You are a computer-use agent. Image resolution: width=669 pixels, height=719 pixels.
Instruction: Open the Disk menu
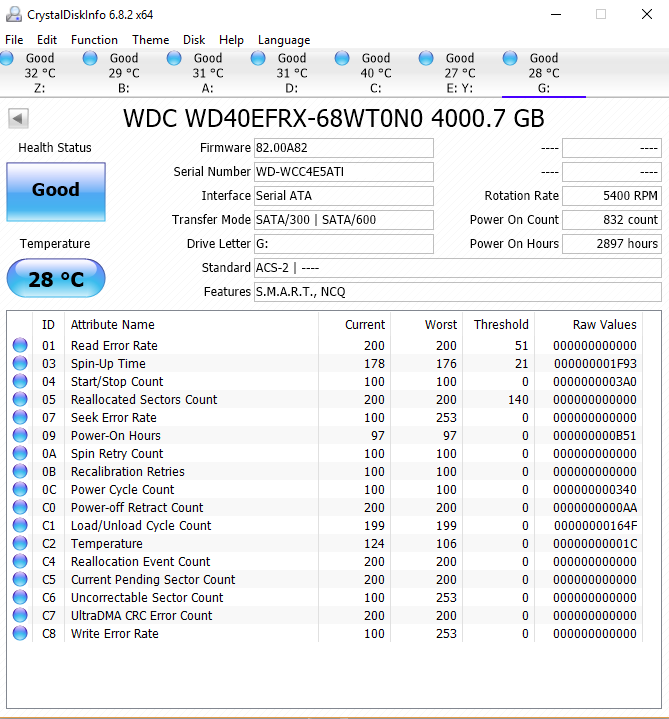coord(194,40)
